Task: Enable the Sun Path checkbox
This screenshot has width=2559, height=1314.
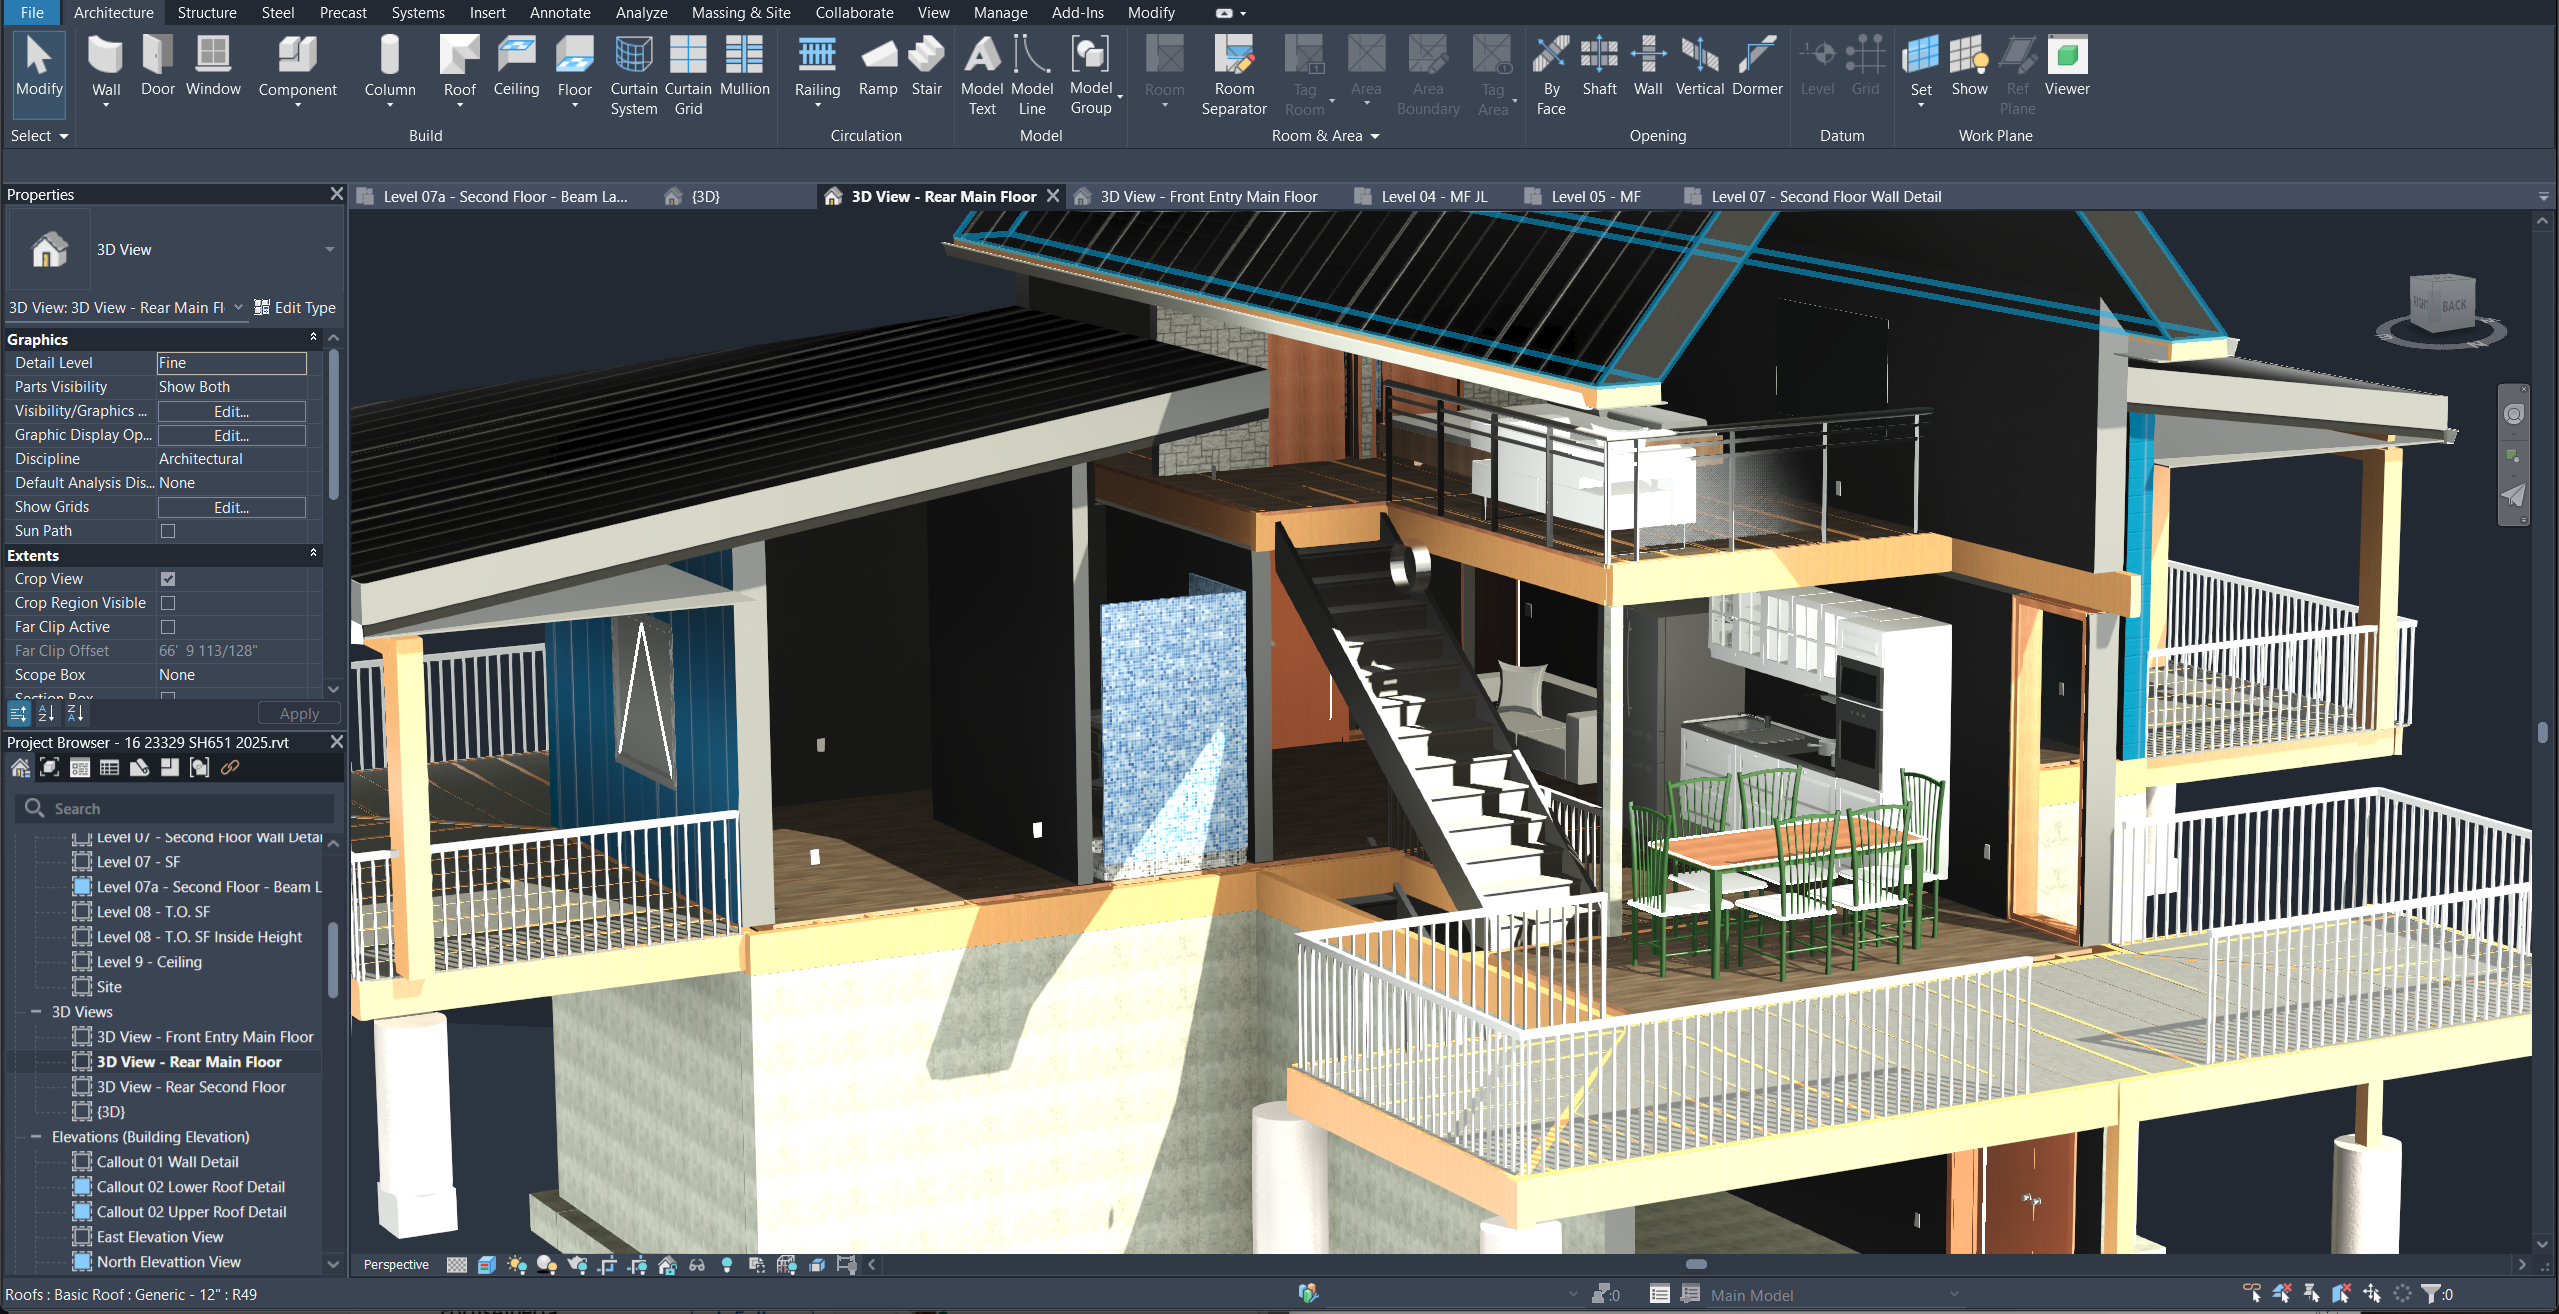Action: (168, 531)
